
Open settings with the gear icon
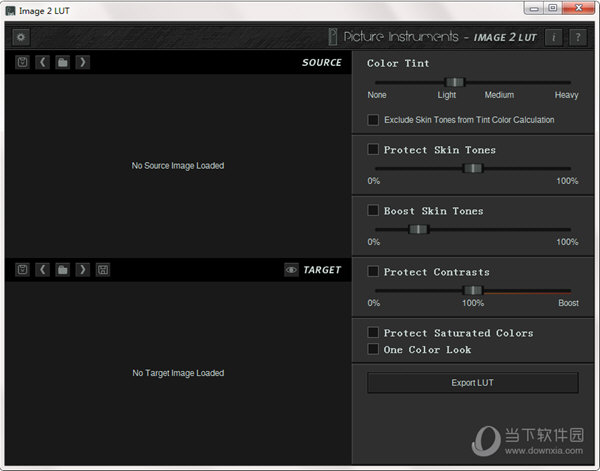coord(21,37)
